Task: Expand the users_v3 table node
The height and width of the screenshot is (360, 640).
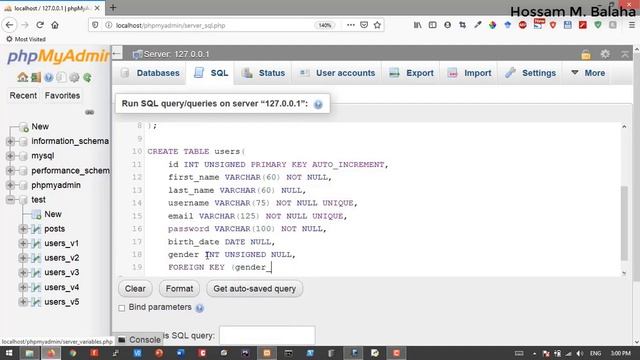Action: (23, 273)
